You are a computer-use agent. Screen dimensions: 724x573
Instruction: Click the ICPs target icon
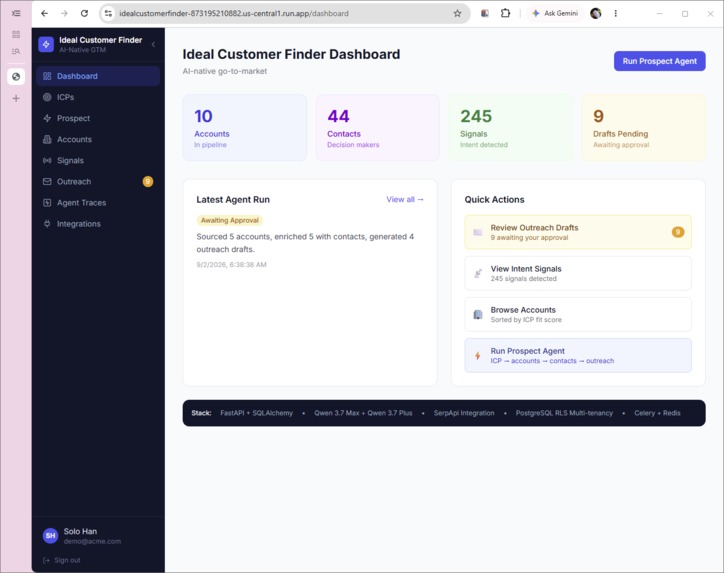pyautogui.click(x=47, y=97)
